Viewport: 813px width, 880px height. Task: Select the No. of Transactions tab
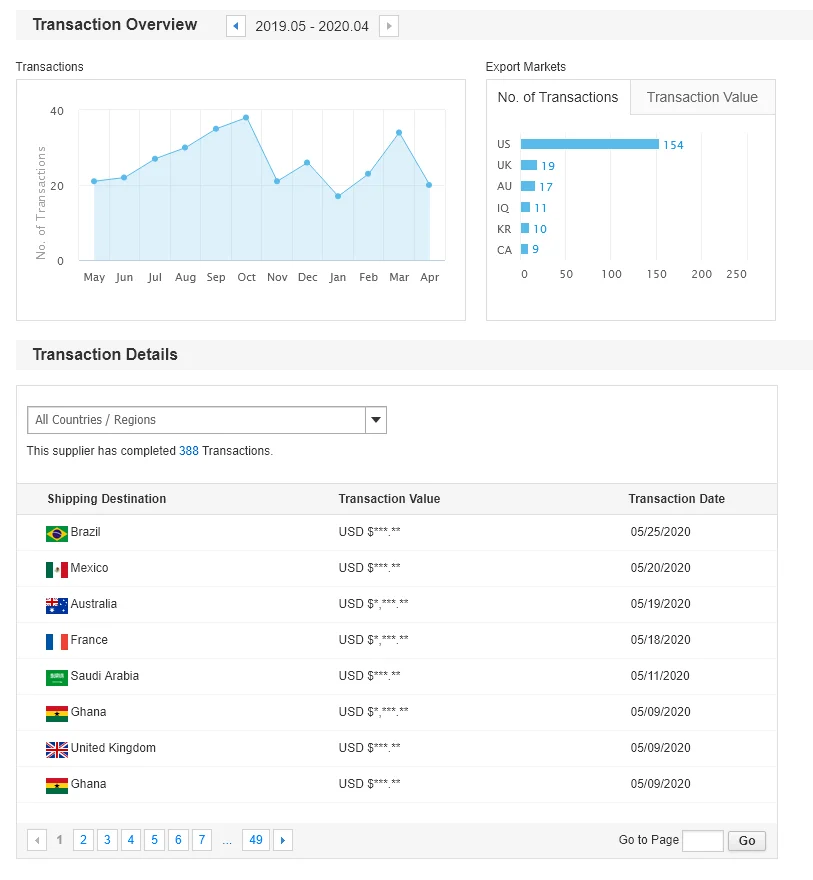(x=558, y=97)
